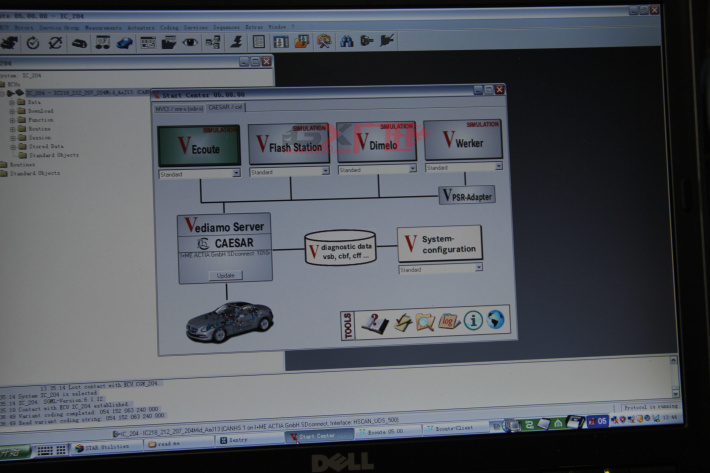Viewport: 710px width, 473px height.
Task: Click the PSR-Adapter button
Action: tap(467, 196)
